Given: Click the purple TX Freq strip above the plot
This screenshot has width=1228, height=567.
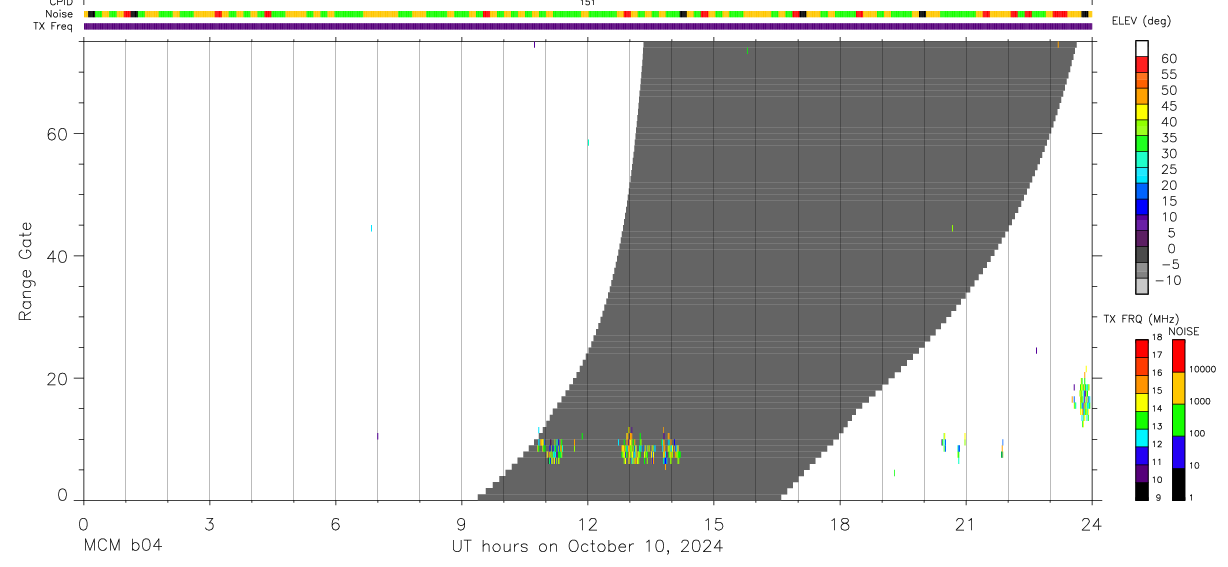Looking at the screenshot, I should click(587, 26).
